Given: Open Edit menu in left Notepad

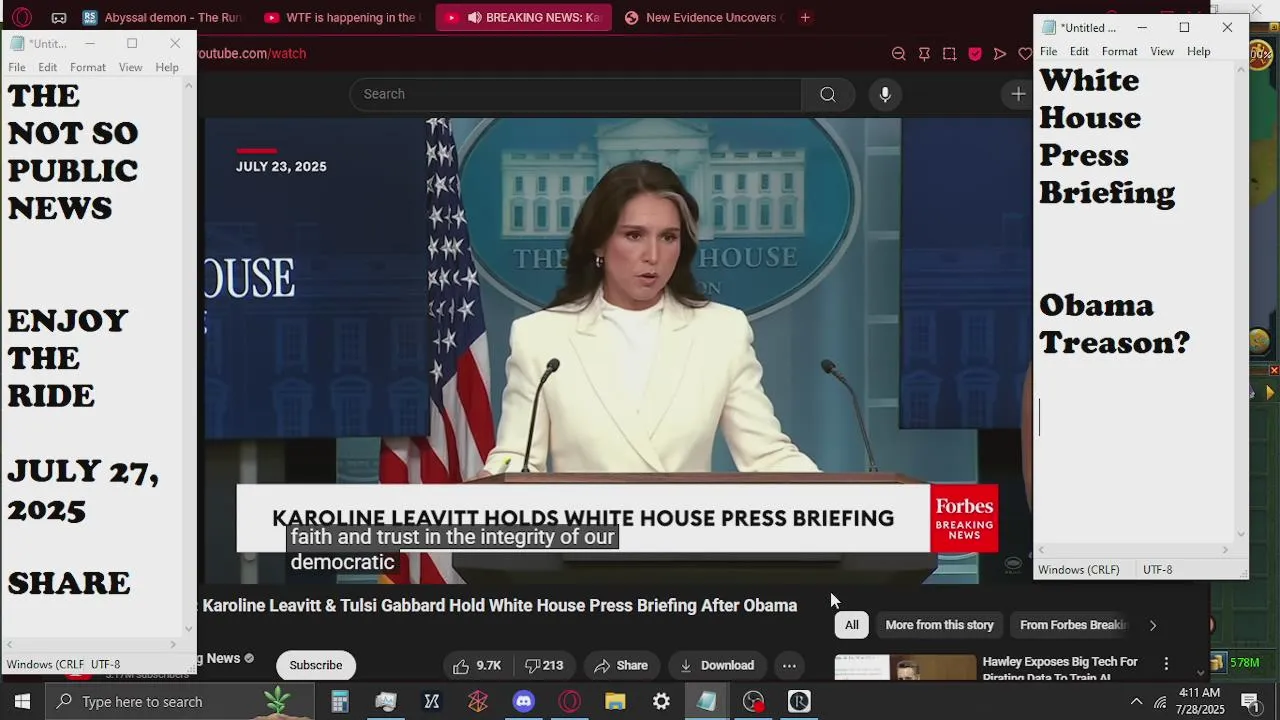Looking at the screenshot, I should coord(48,67).
